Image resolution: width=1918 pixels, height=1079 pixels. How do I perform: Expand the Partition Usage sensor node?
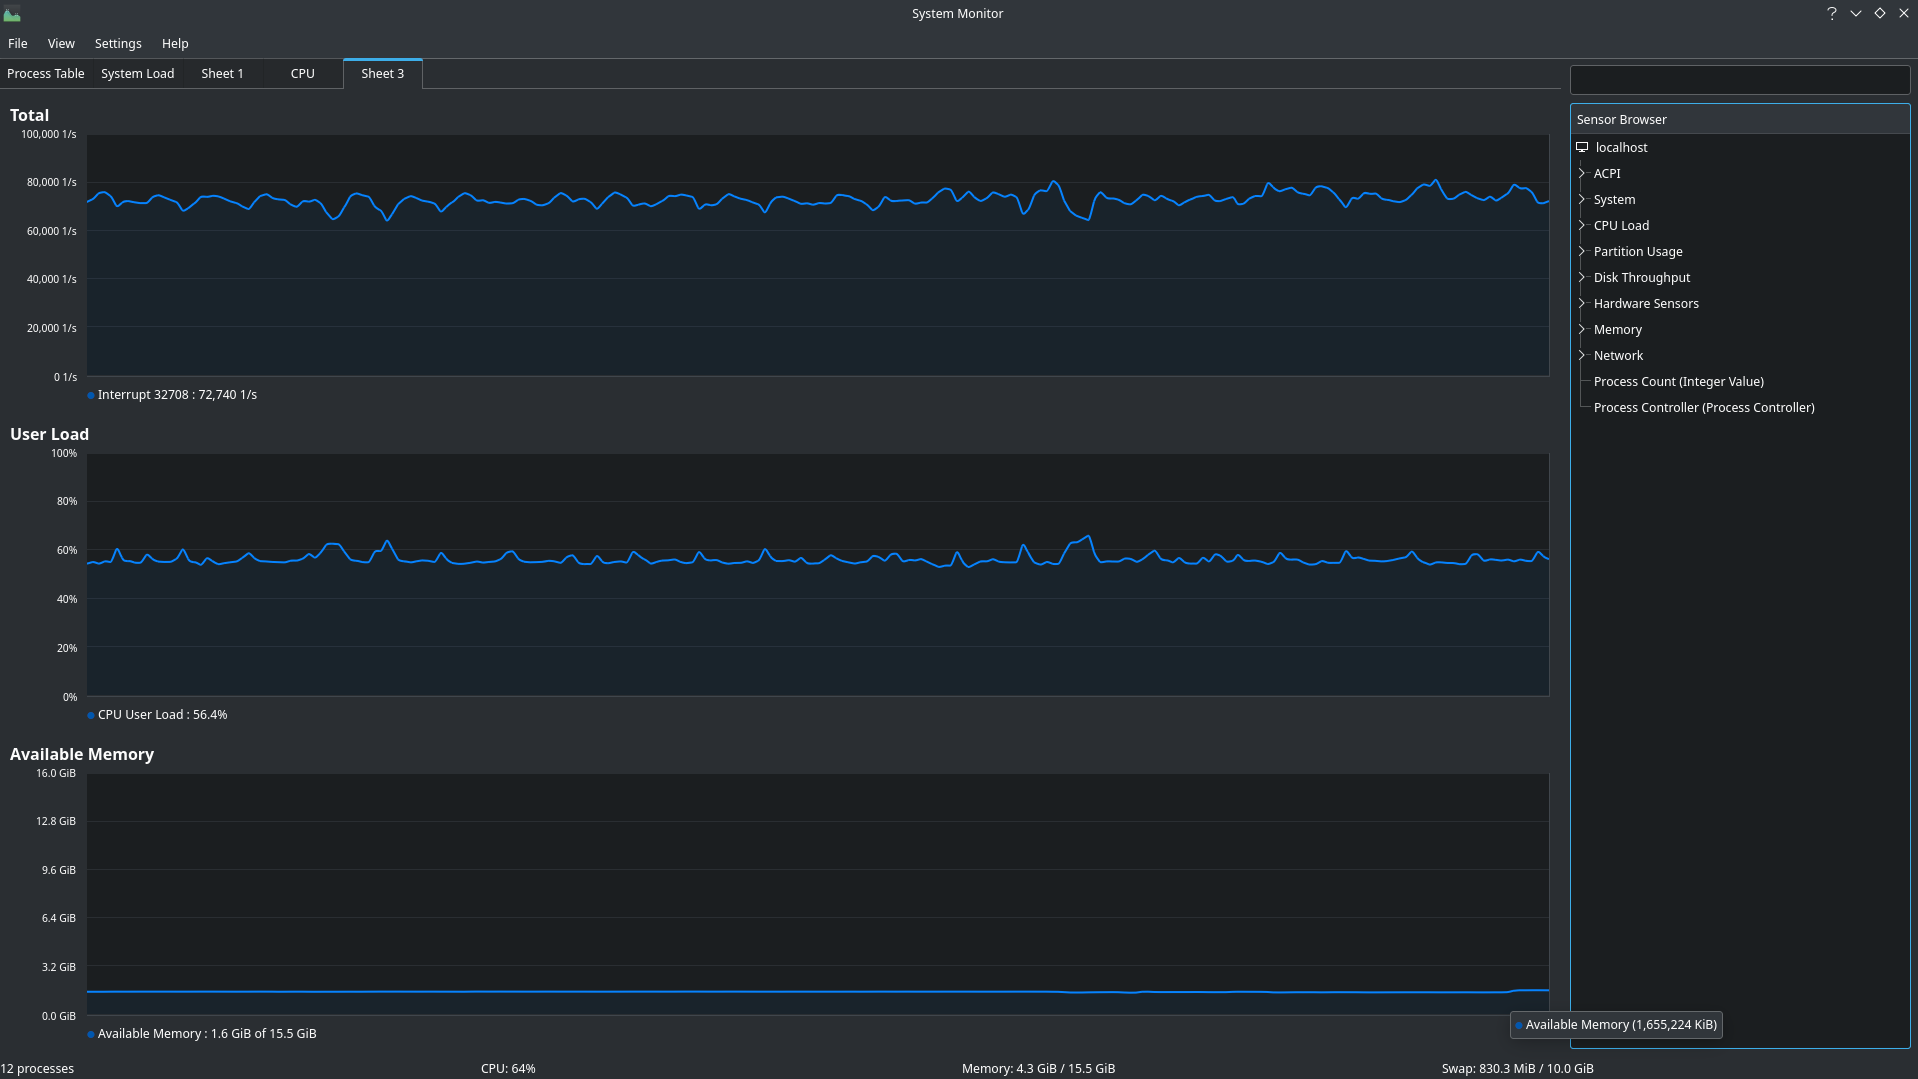click(1582, 251)
